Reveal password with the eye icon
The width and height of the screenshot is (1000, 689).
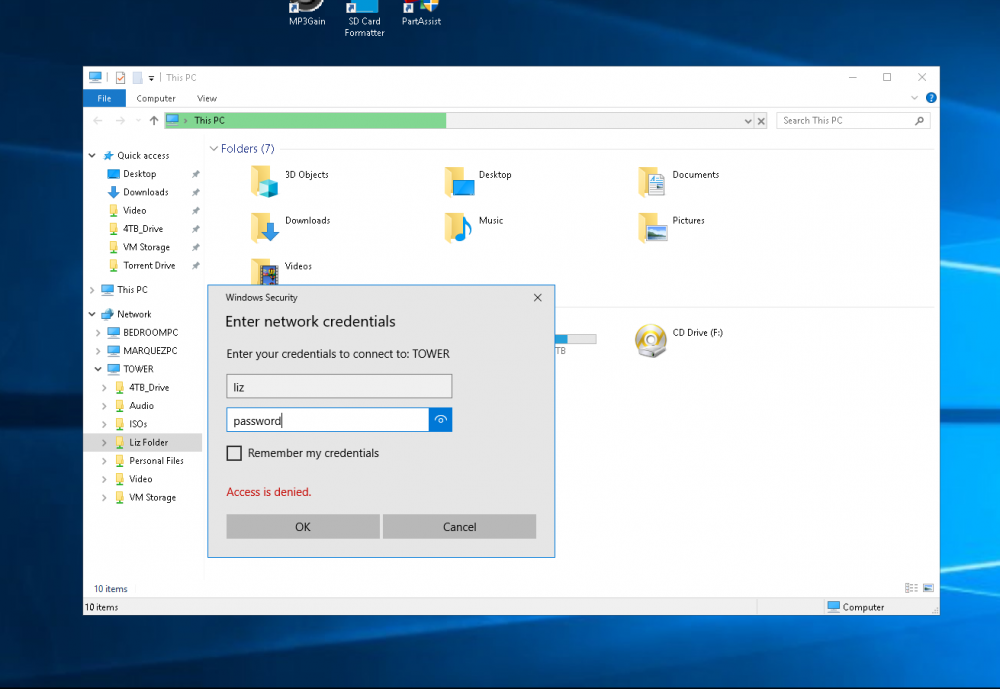pos(441,420)
